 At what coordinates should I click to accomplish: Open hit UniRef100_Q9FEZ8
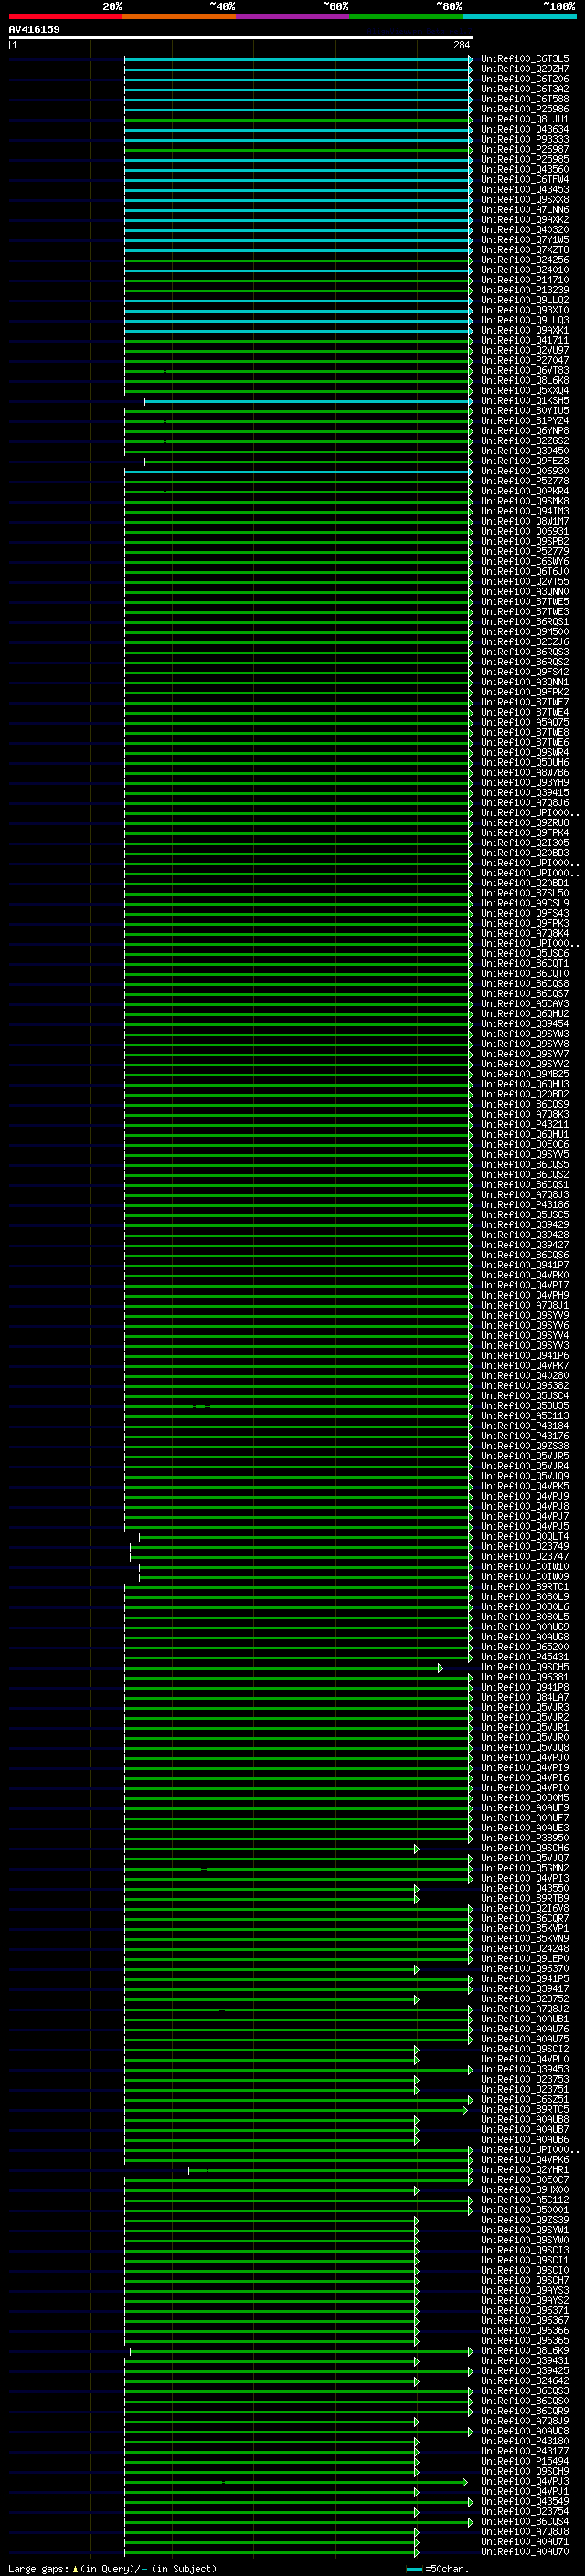[x=525, y=461]
